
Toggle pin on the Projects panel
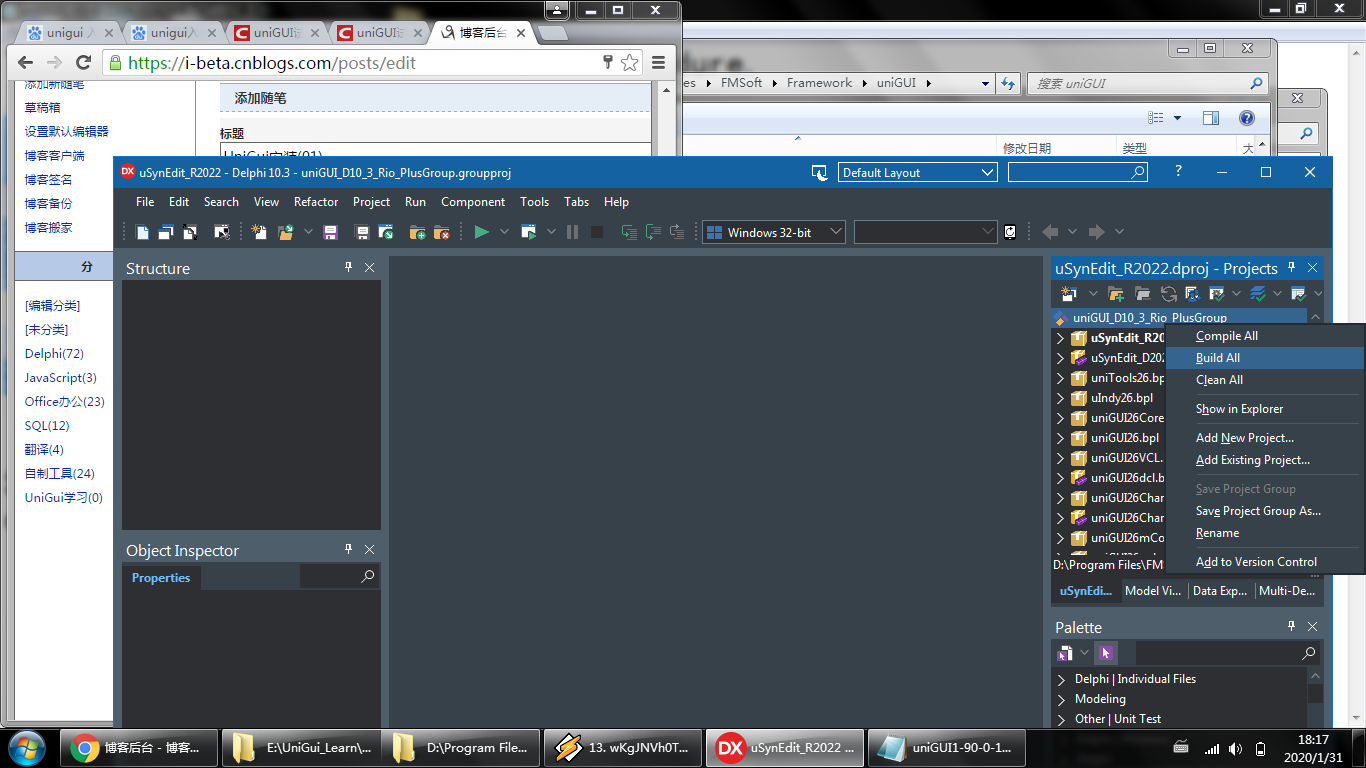coord(1292,267)
